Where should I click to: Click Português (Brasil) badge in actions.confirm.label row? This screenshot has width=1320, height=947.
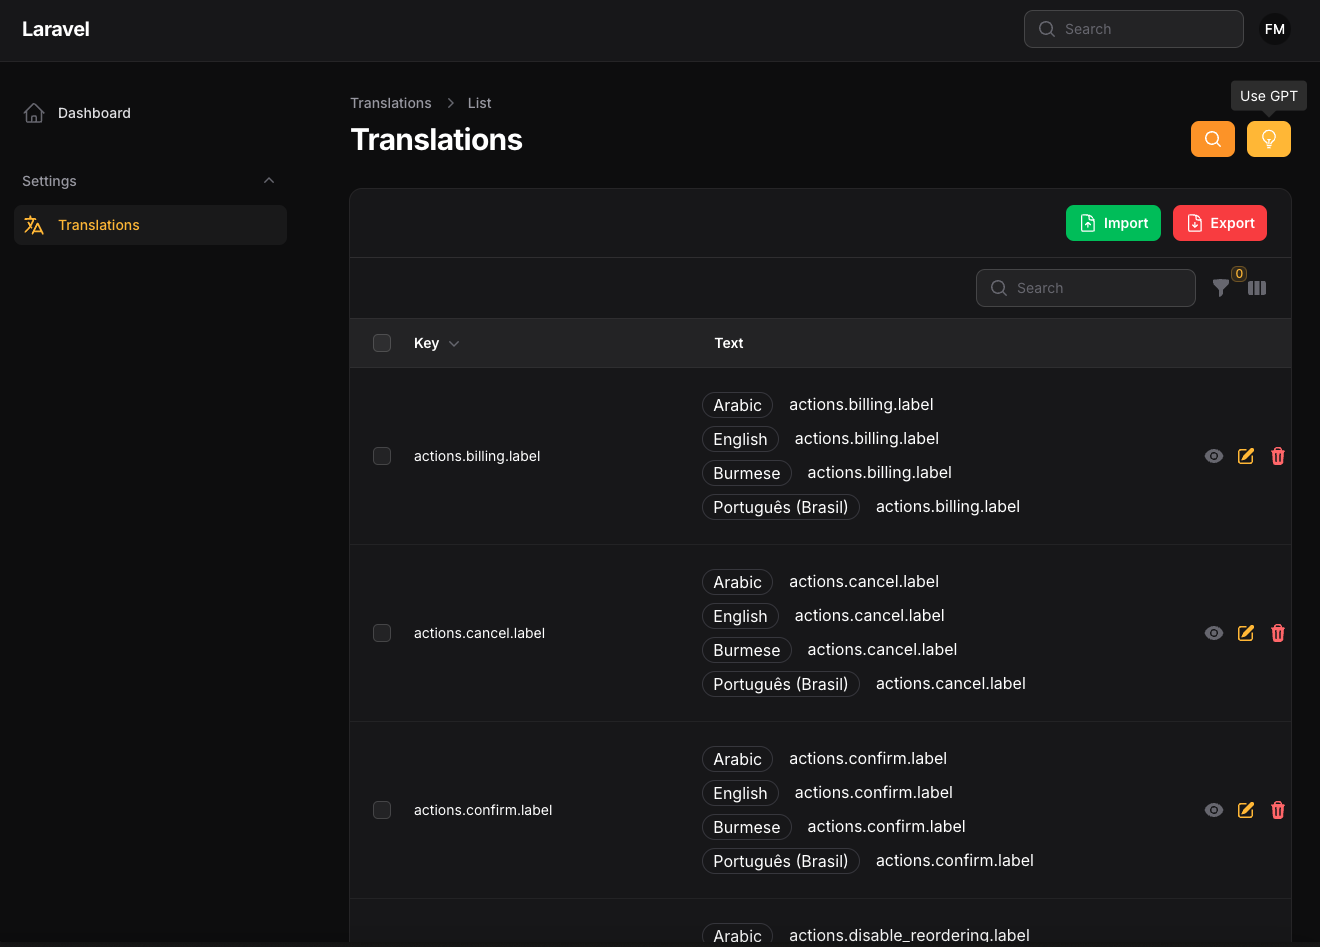[x=781, y=861]
